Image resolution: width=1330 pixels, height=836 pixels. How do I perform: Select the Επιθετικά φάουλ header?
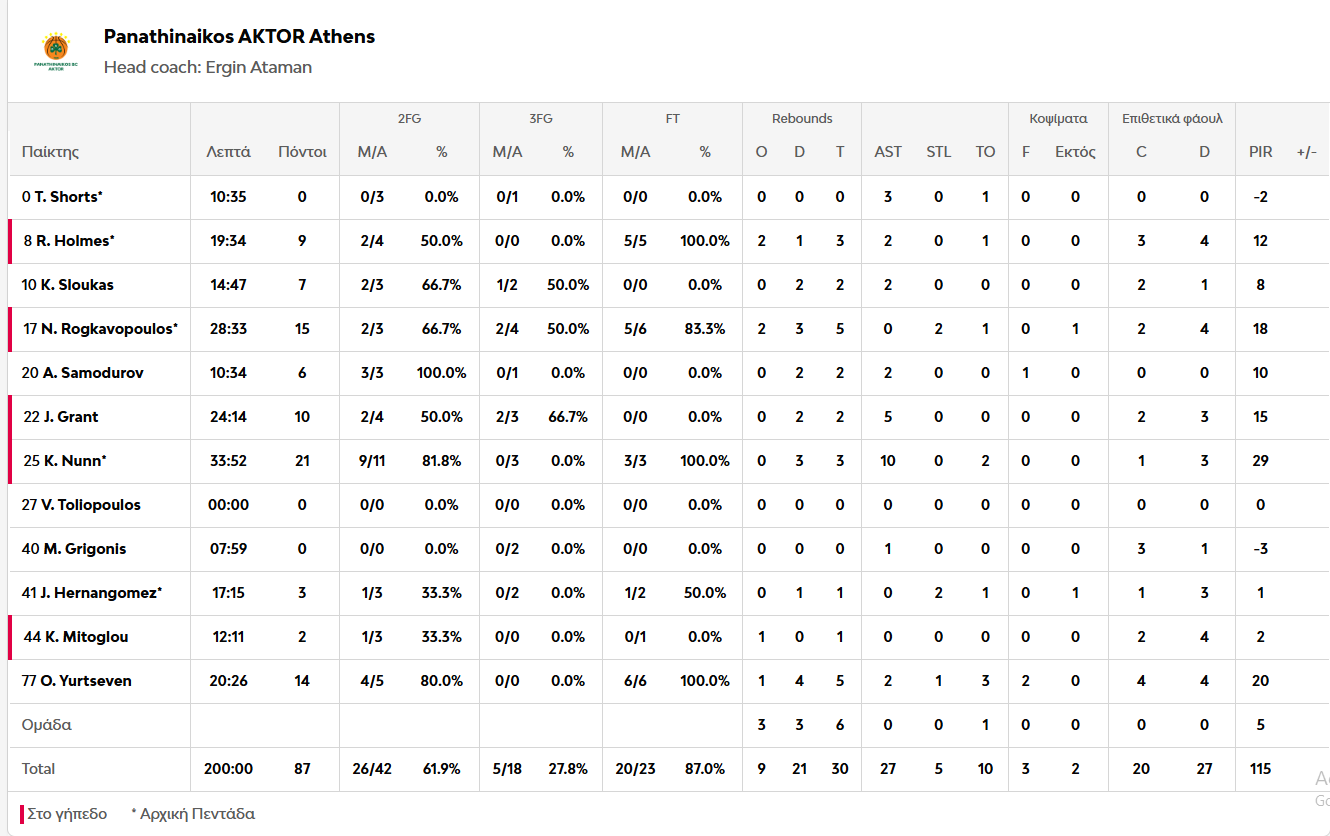pos(1172,119)
